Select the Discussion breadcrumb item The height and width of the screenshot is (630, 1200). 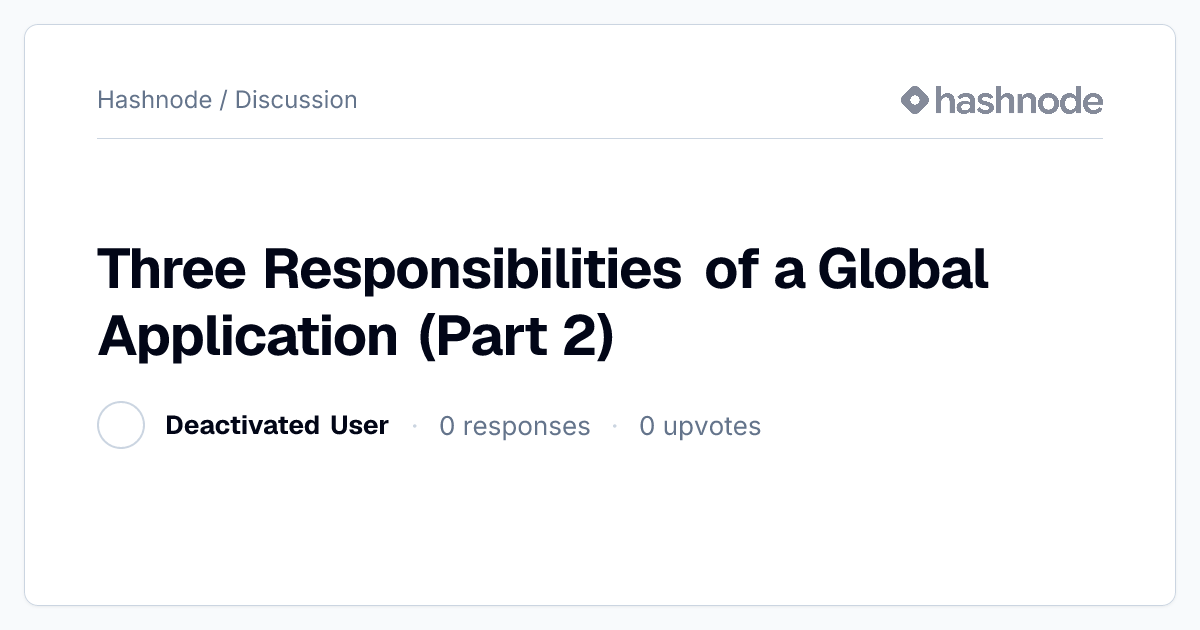click(296, 100)
